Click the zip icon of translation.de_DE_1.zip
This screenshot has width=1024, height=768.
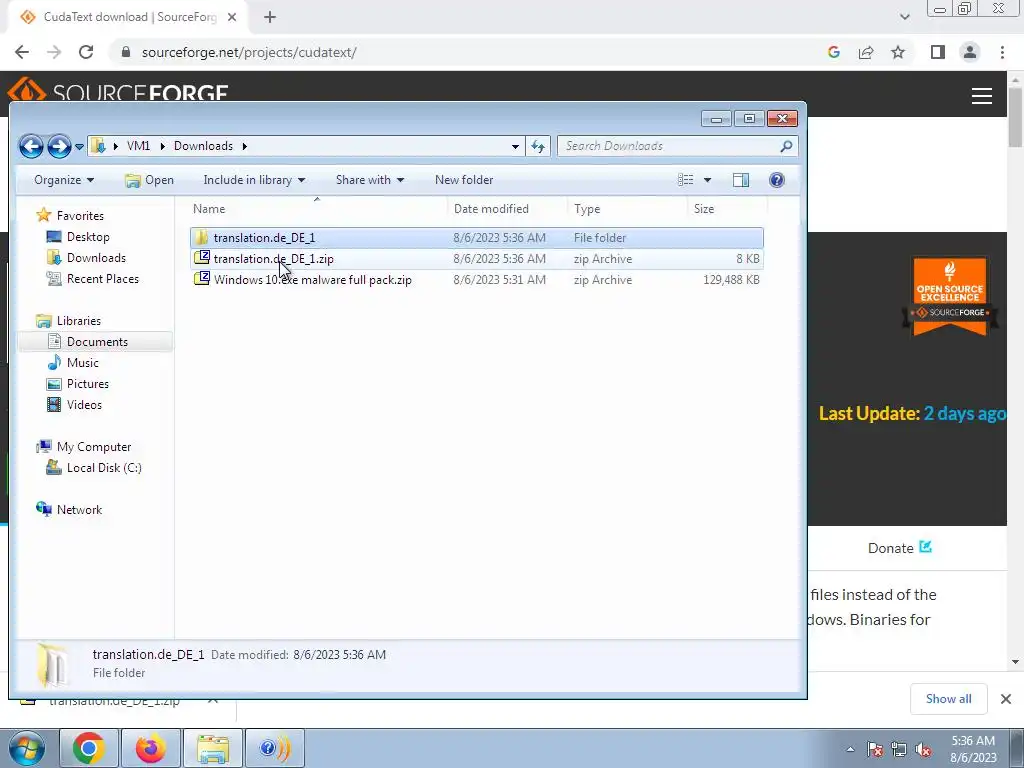coord(202,258)
